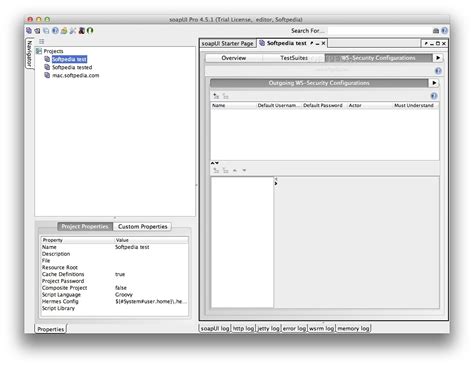
Task: Open preferences via the tools icon
Action: click(73, 31)
